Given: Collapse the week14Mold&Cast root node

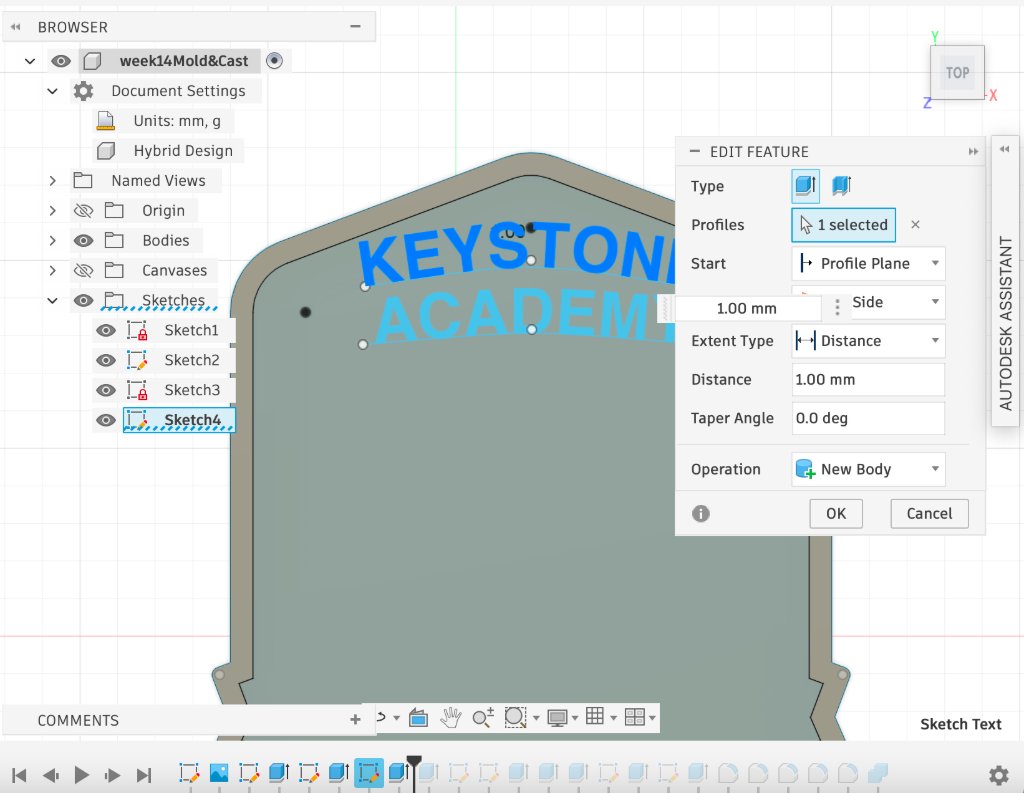Looking at the screenshot, I should point(29,61).
